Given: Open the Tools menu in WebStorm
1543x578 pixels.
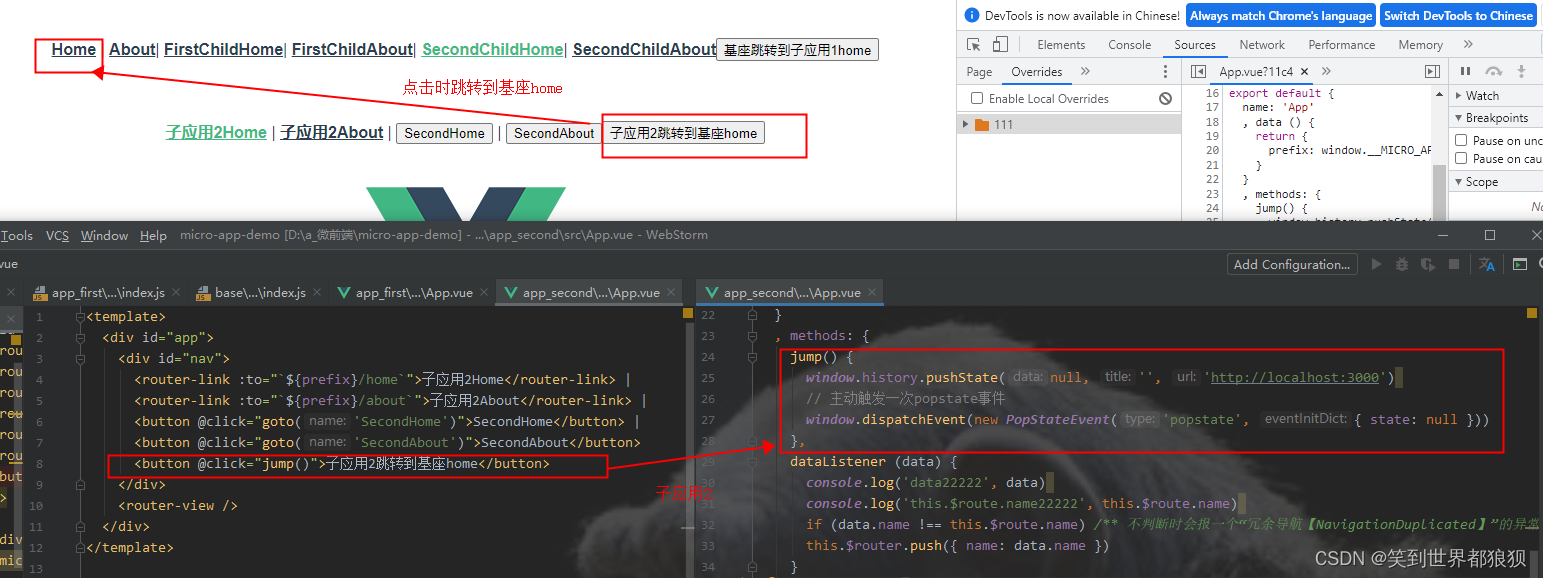Looking at the screenshot, I should tap(17, 235).
